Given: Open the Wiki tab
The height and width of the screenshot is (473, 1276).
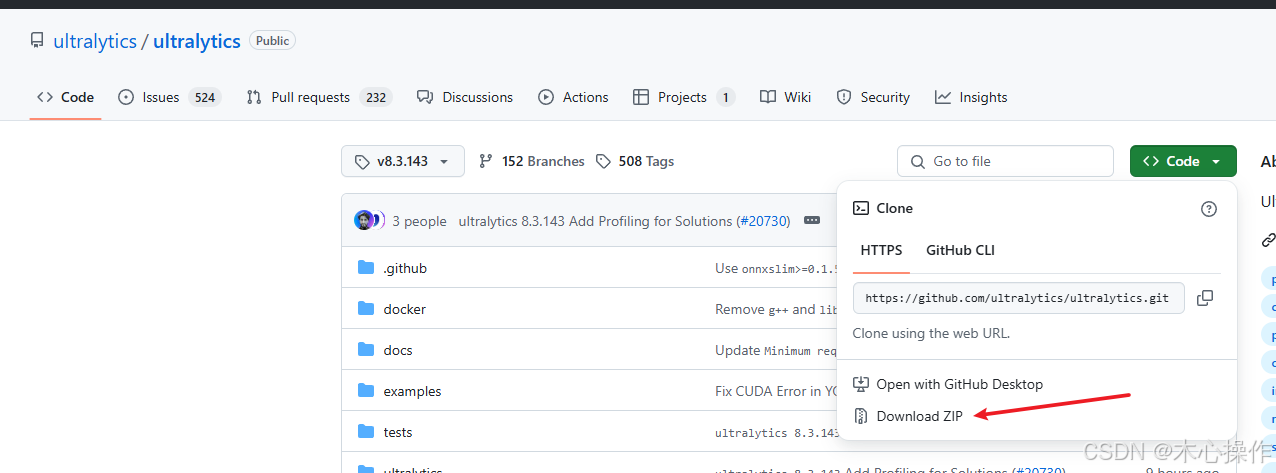Looking at the screenshot, I should (x=785, y=97).
